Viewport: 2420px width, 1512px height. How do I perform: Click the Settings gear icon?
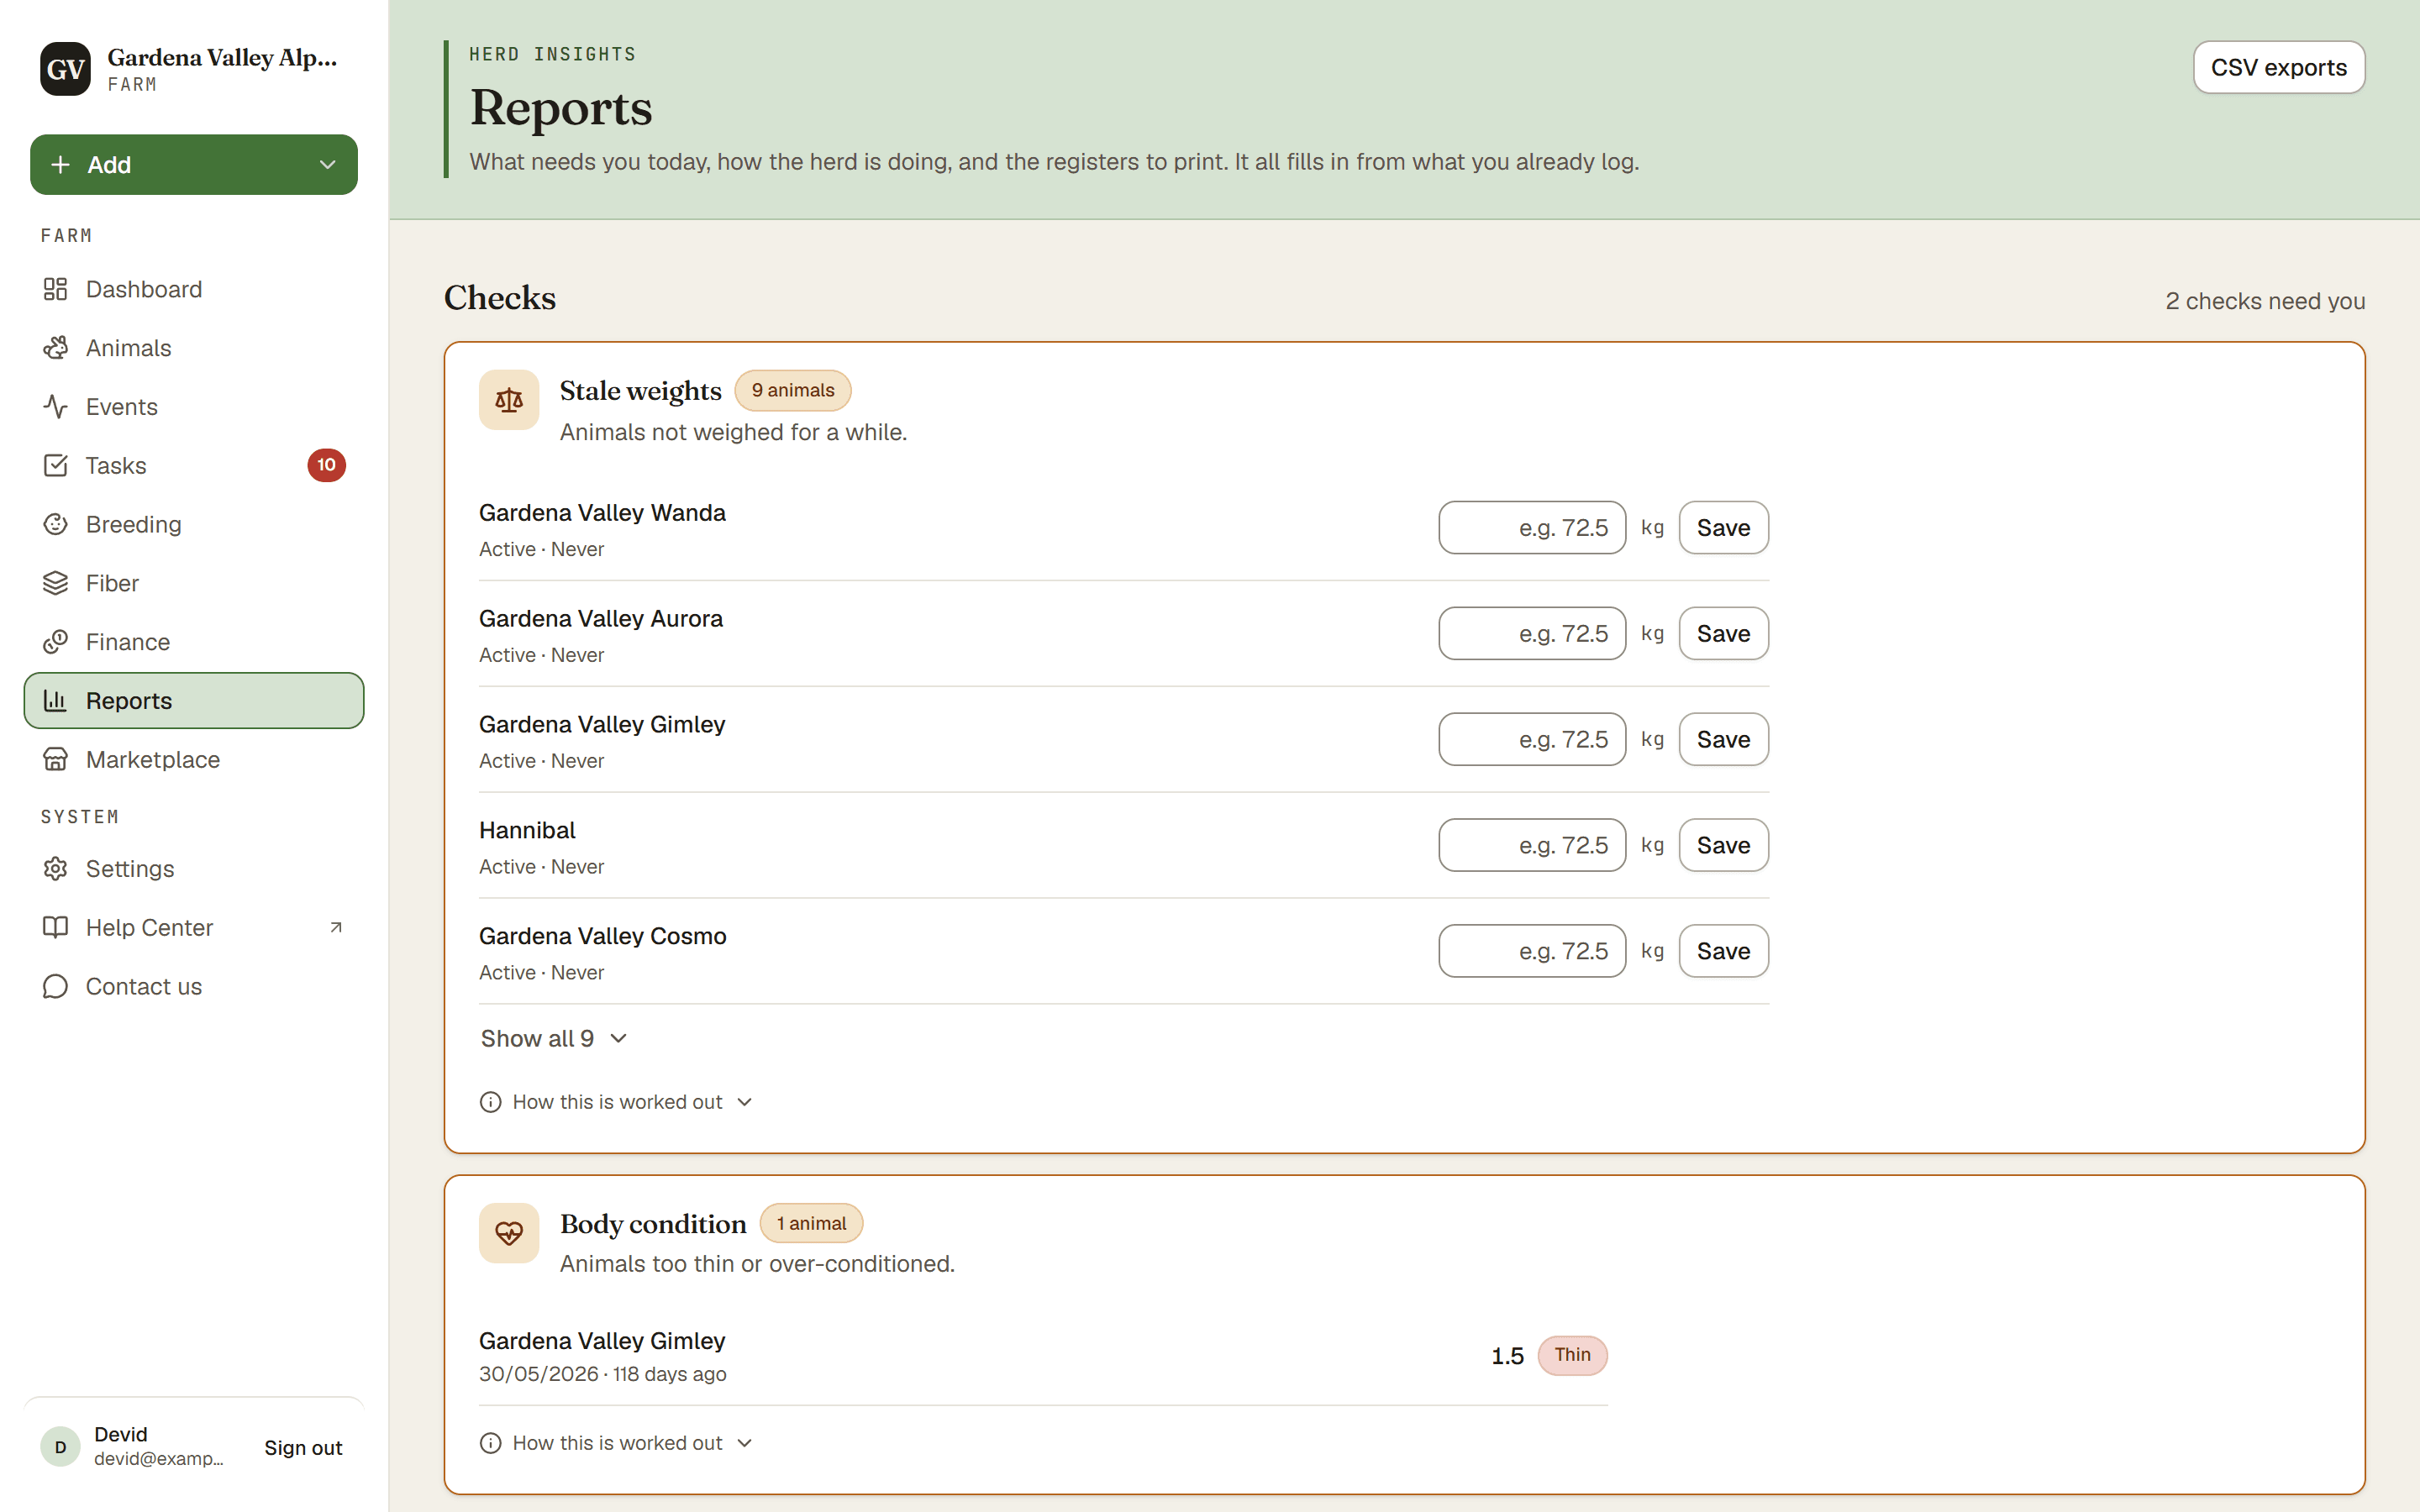pyautogui.click(x=55, y=869)
